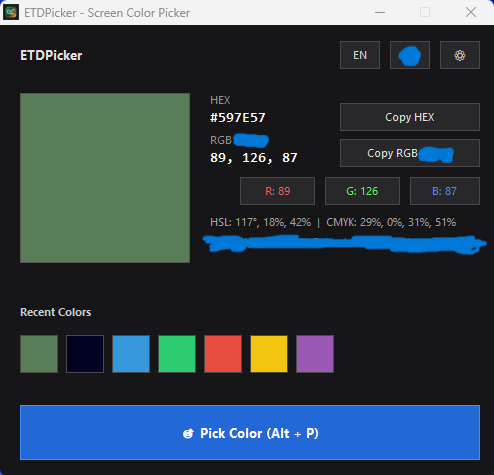494x475 pixels.
Task: Click the HSL: 117°, 18%, 42% readout
Action: pos(261,222)
